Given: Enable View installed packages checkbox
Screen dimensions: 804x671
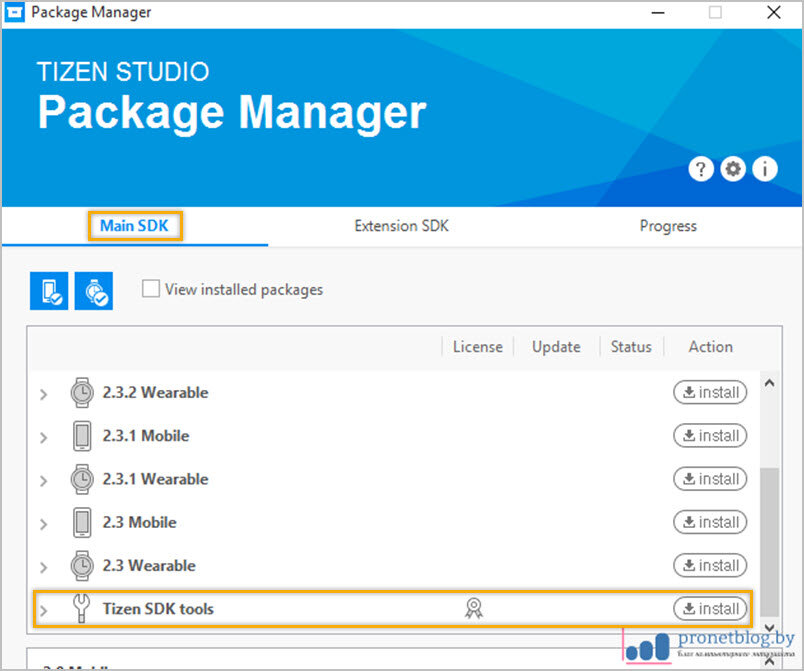Looking at the screenshot, I should [x=150, y=289].
